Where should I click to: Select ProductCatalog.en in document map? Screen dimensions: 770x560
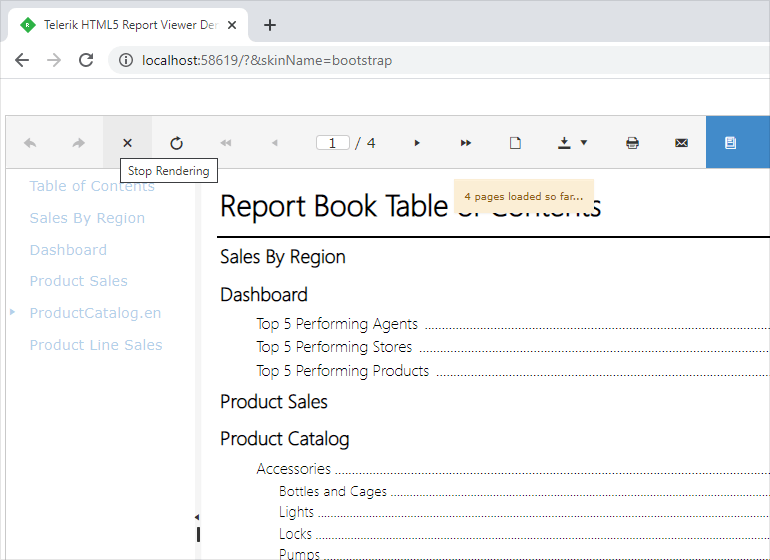tap(95, 313)
